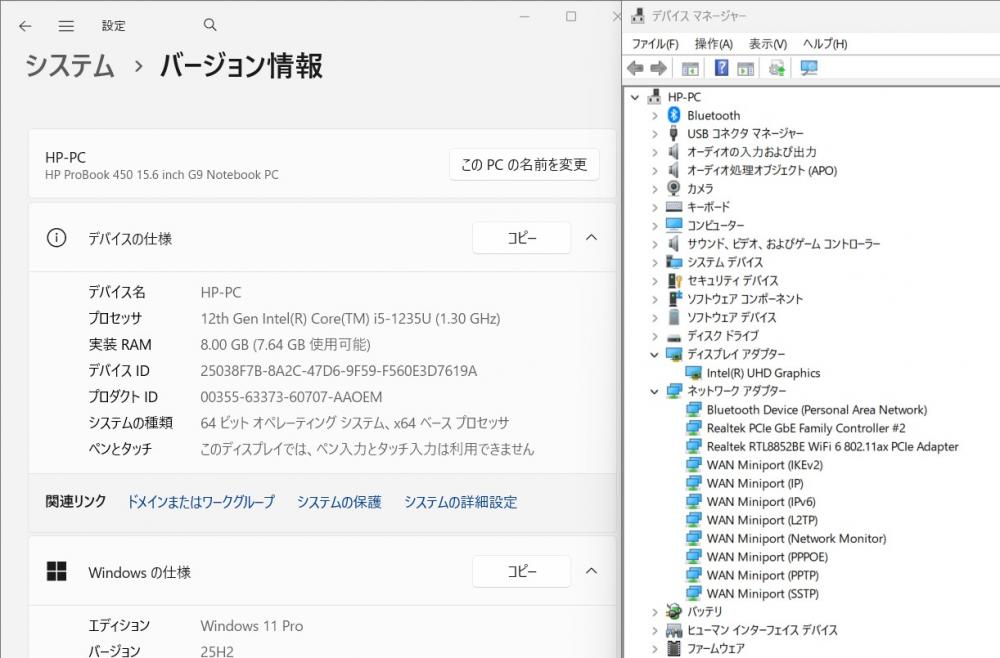The image size is (1000, 658).
Task: Open the 表示(V) menu
Action: (767, 44)
